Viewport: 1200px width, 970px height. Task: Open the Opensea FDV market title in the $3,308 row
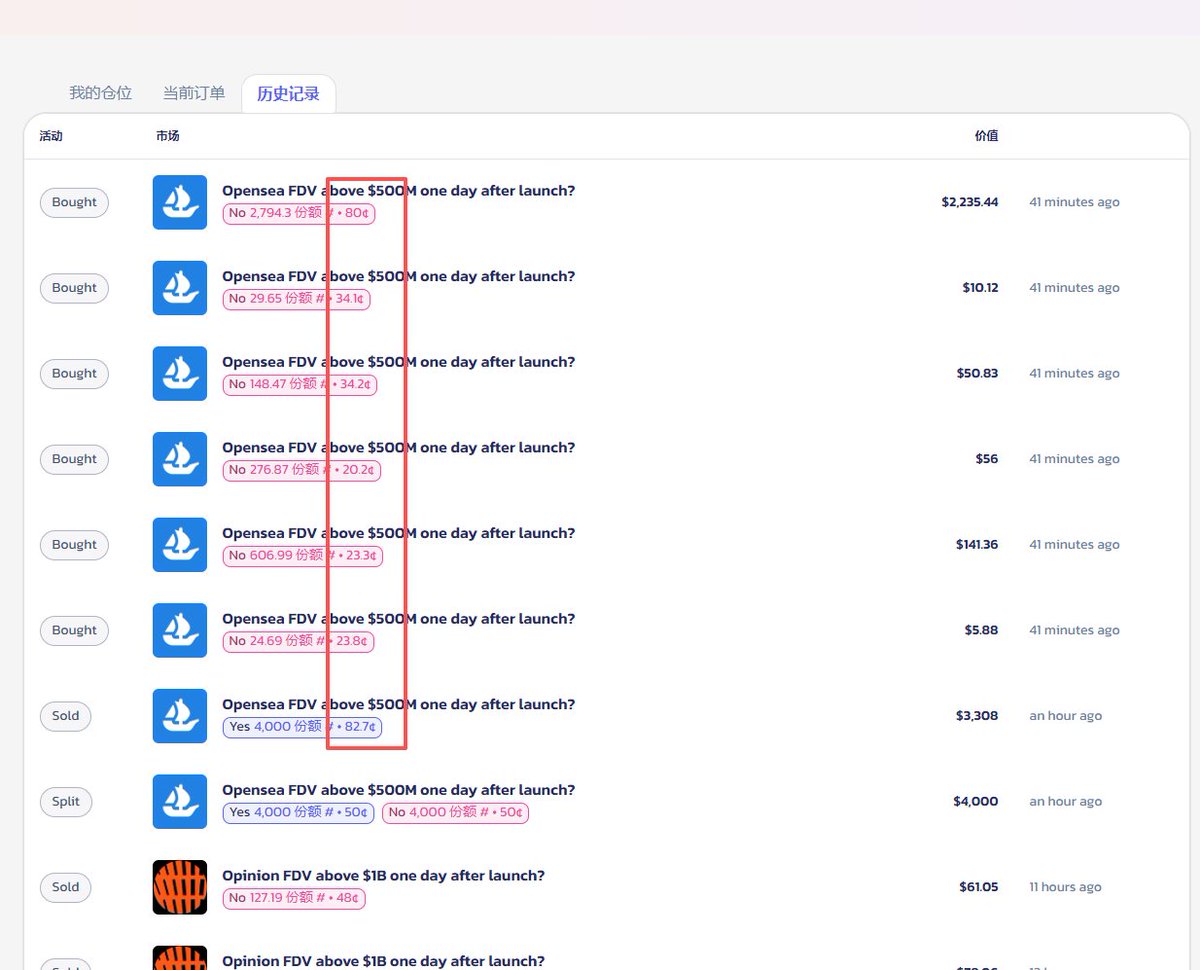pyautogui.click(x=398, y=704)
